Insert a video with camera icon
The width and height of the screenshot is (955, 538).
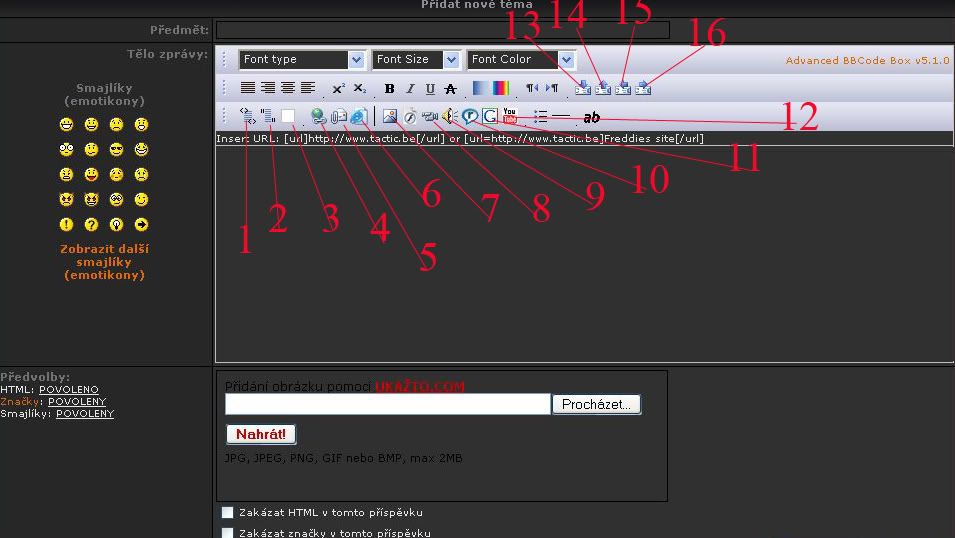tap(430, 116)
